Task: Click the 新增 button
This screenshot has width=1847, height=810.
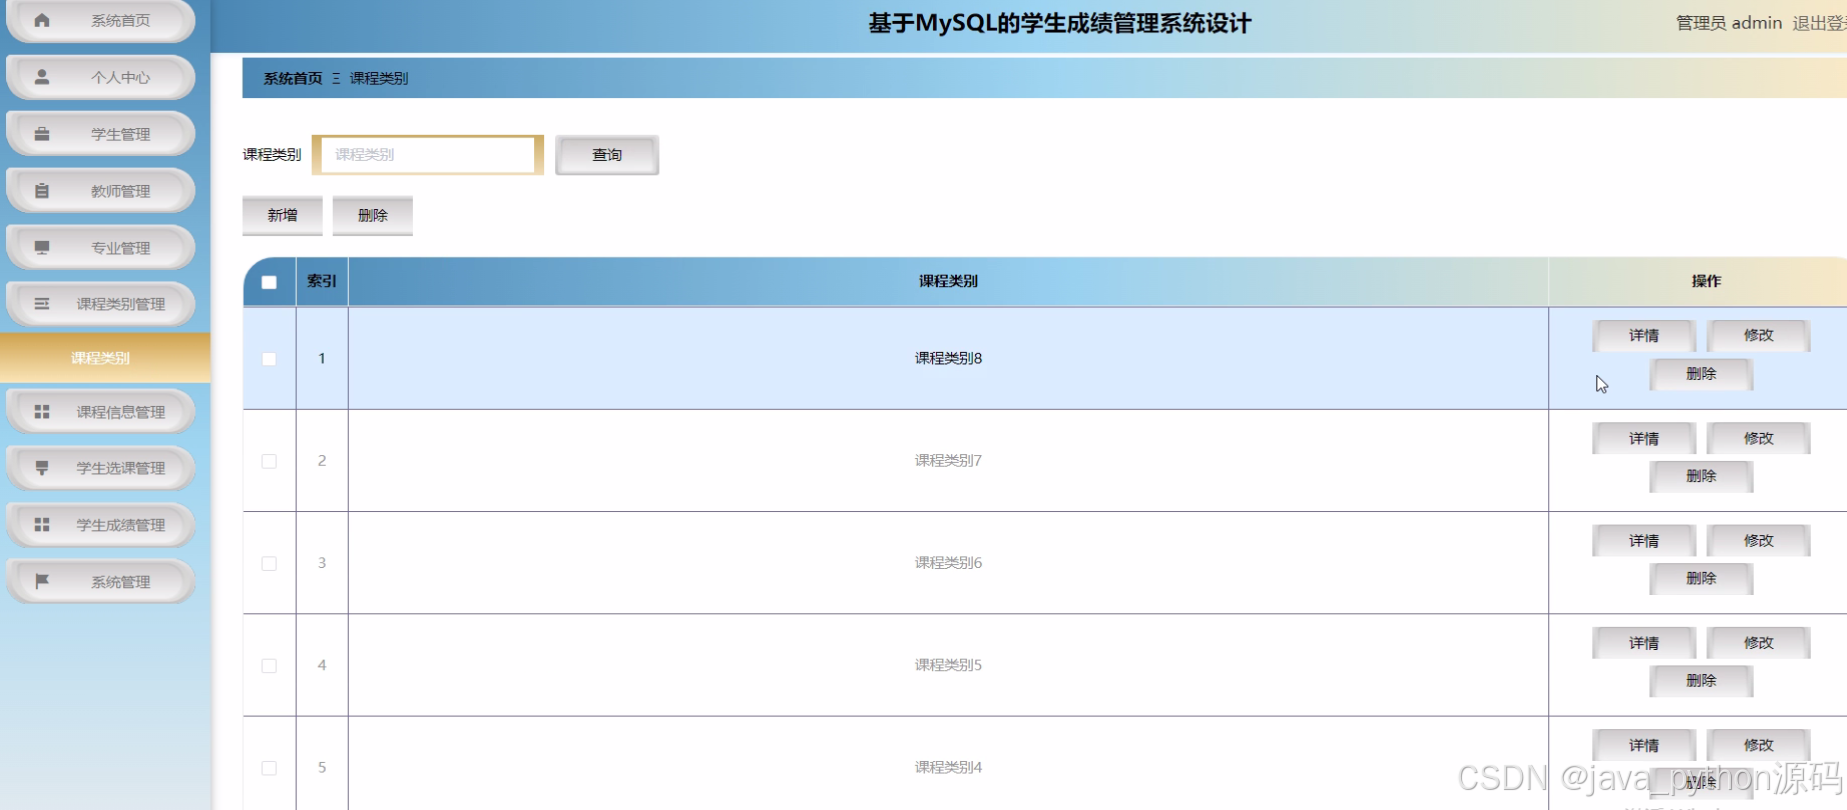Action: (283, 215)
